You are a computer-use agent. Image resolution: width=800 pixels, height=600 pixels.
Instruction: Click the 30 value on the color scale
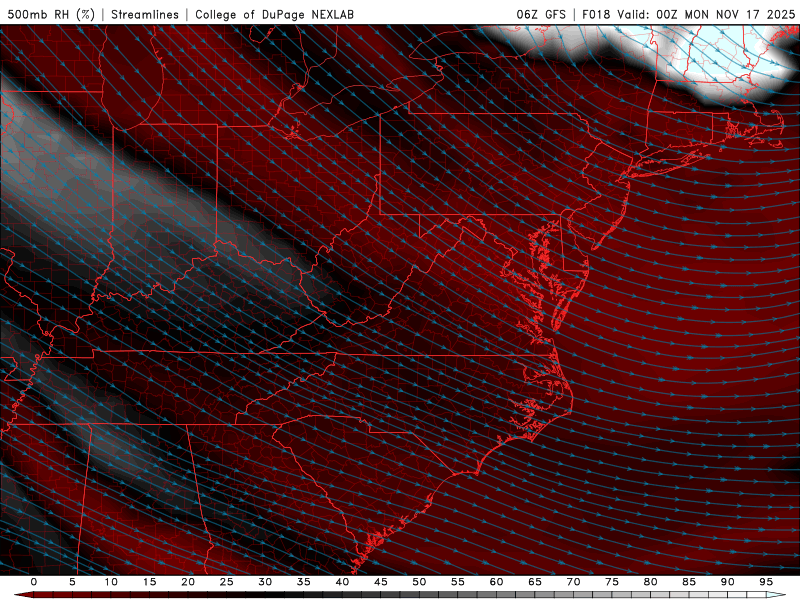coord(265,582)
